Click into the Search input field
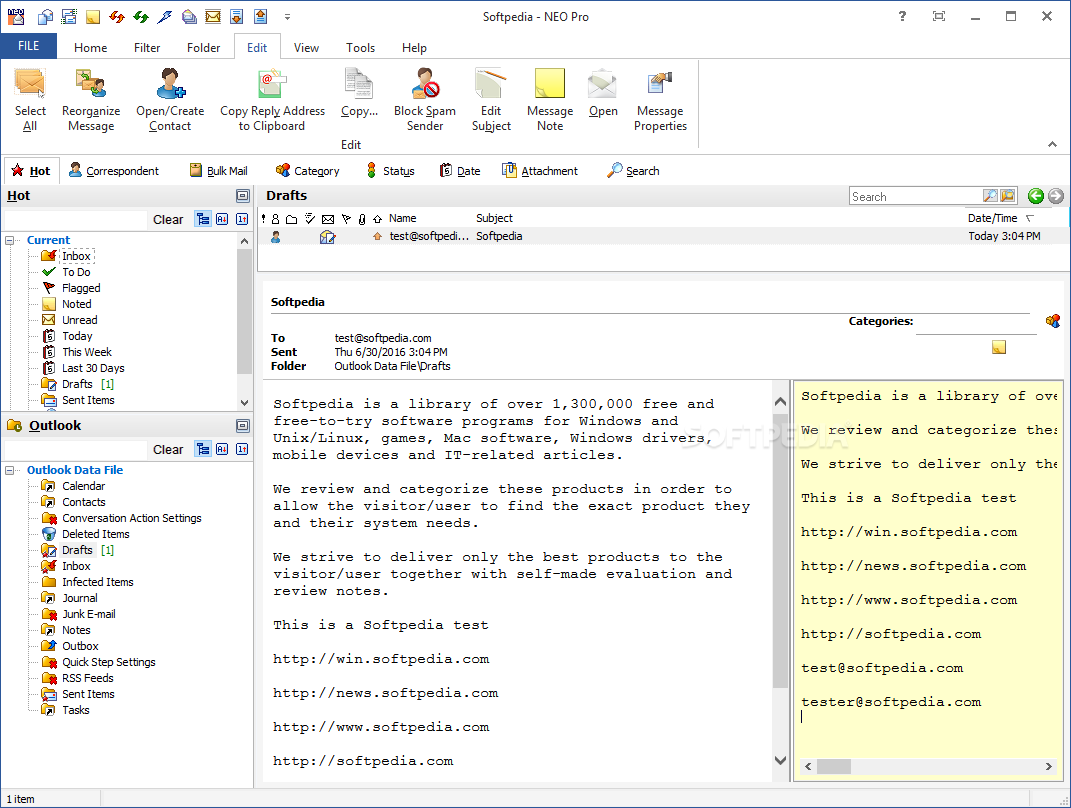The width and height of the screenshot is (1071, 808). 916,197
